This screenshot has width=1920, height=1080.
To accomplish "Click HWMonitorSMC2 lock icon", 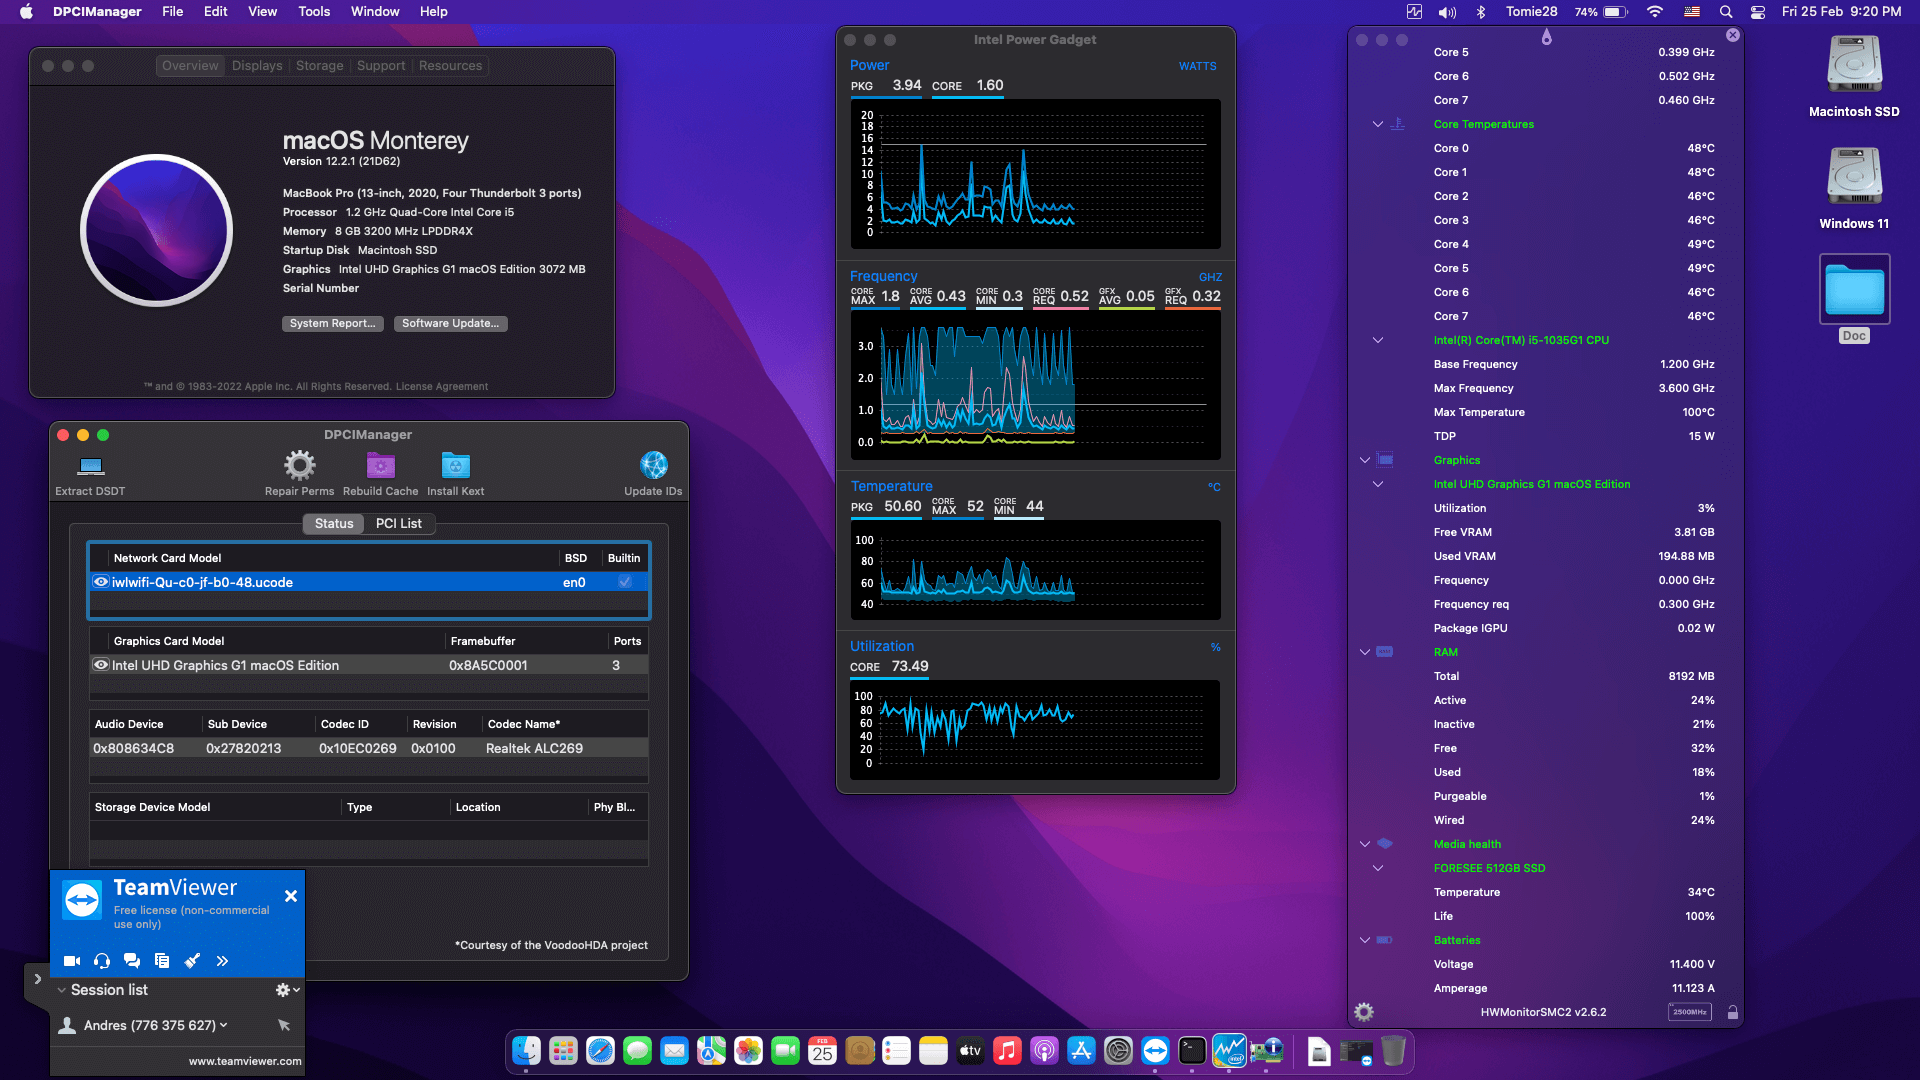I will pyautogui.click(x=1733, y=1012).
